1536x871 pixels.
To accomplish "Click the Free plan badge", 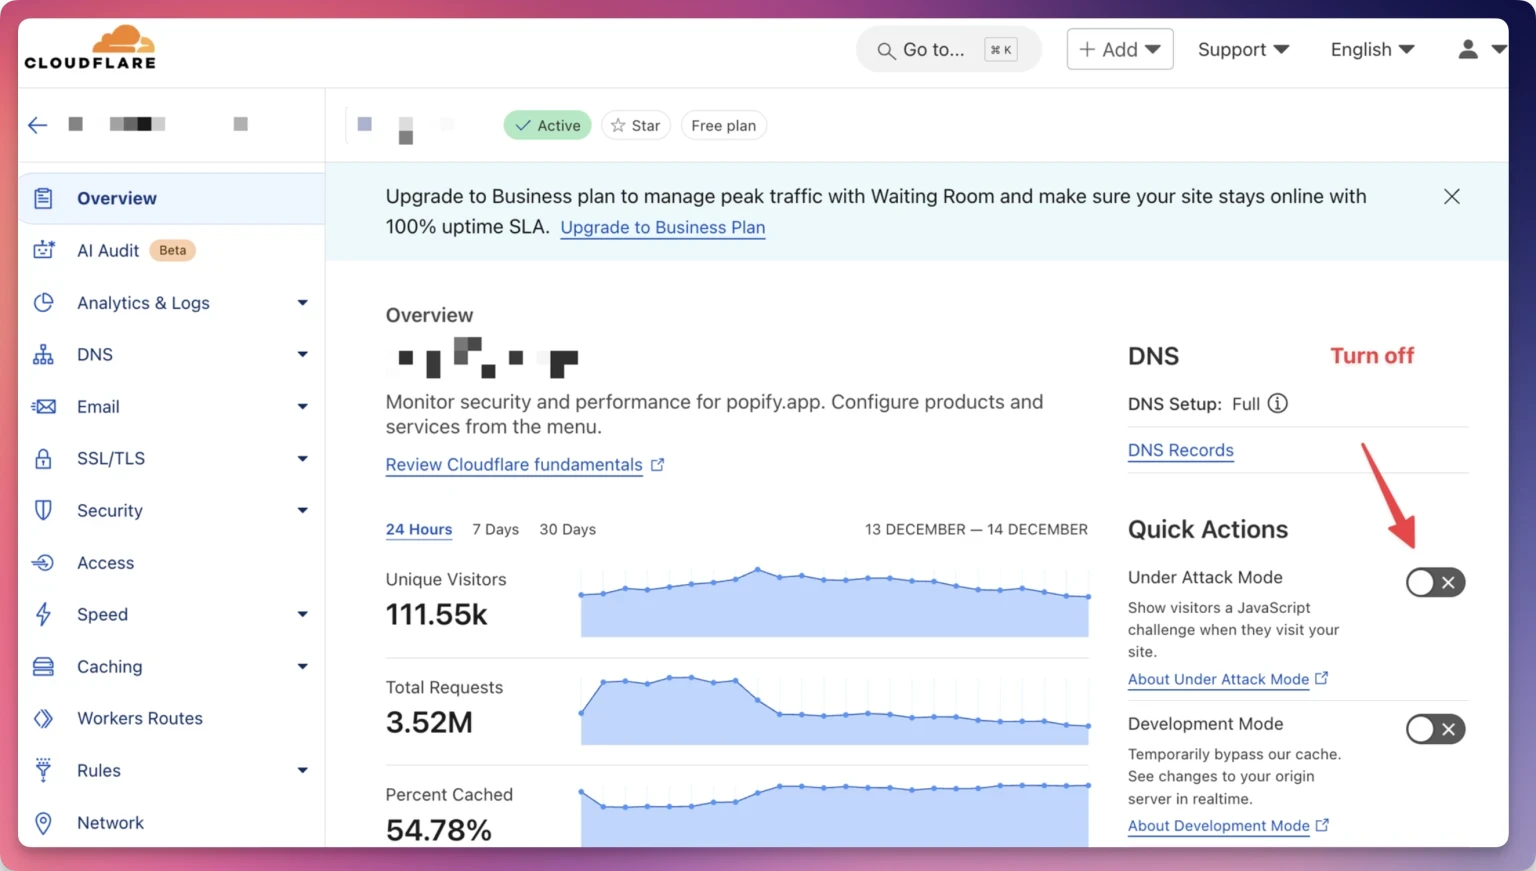I will coord(724,125).
